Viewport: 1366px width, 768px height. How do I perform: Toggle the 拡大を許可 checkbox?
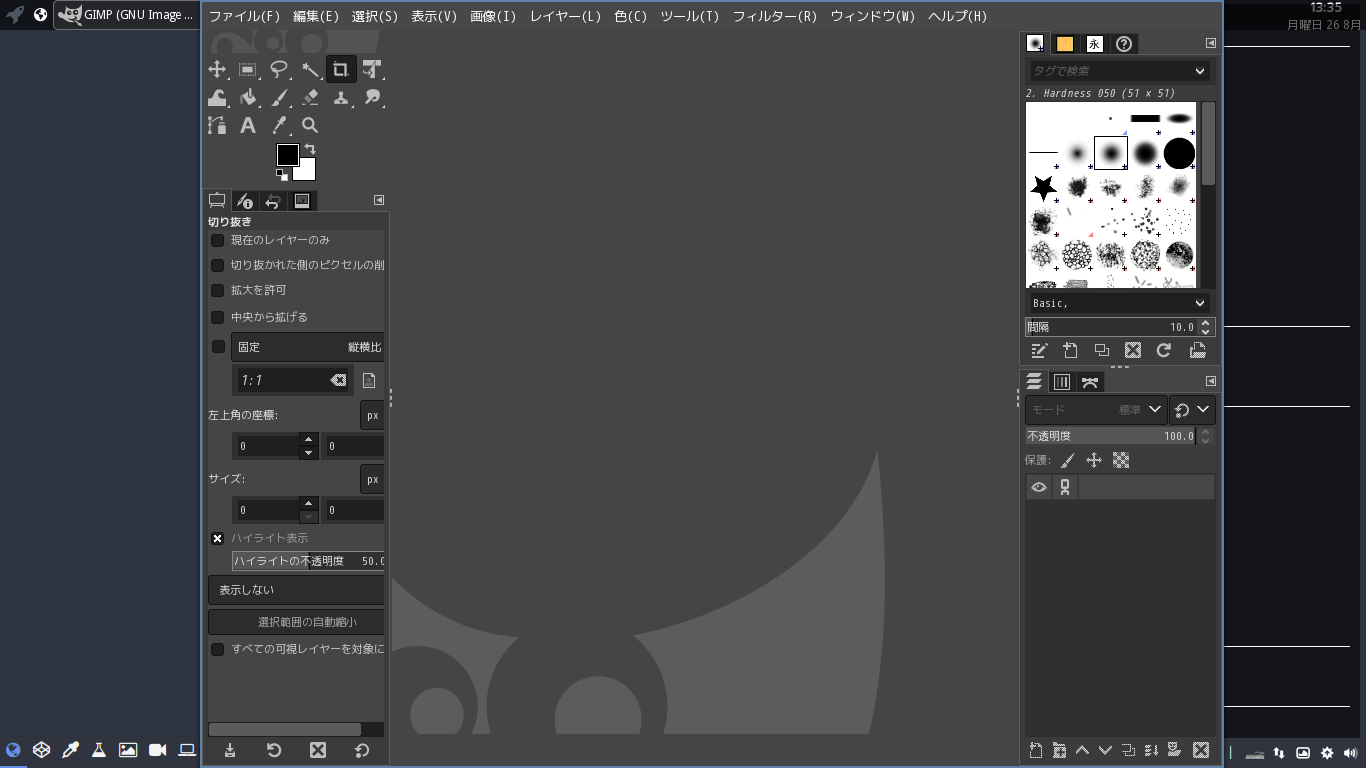(217, 290)
